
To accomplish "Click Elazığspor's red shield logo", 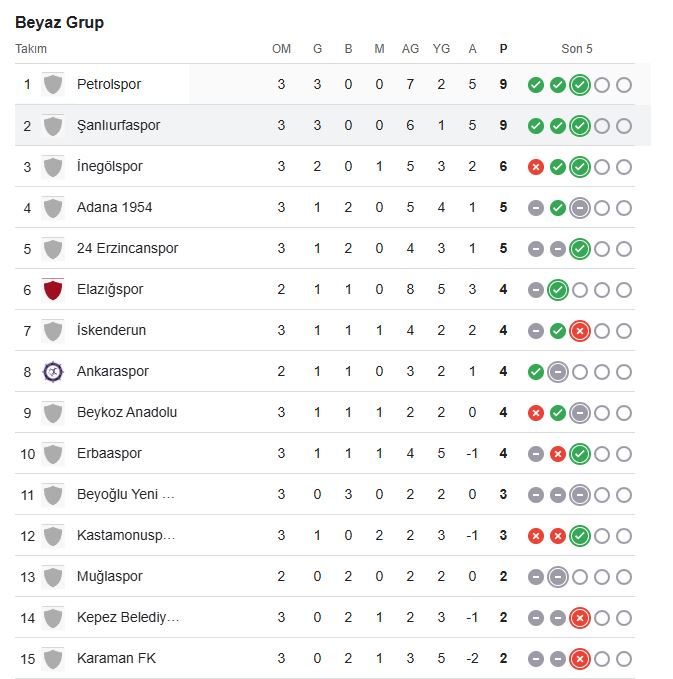I will (53, 290).
